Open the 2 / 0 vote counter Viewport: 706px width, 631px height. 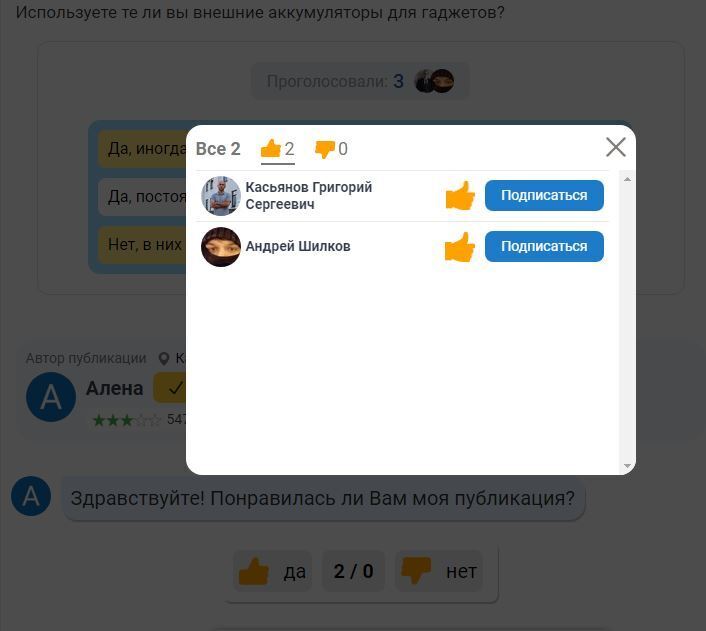point(353,571)
